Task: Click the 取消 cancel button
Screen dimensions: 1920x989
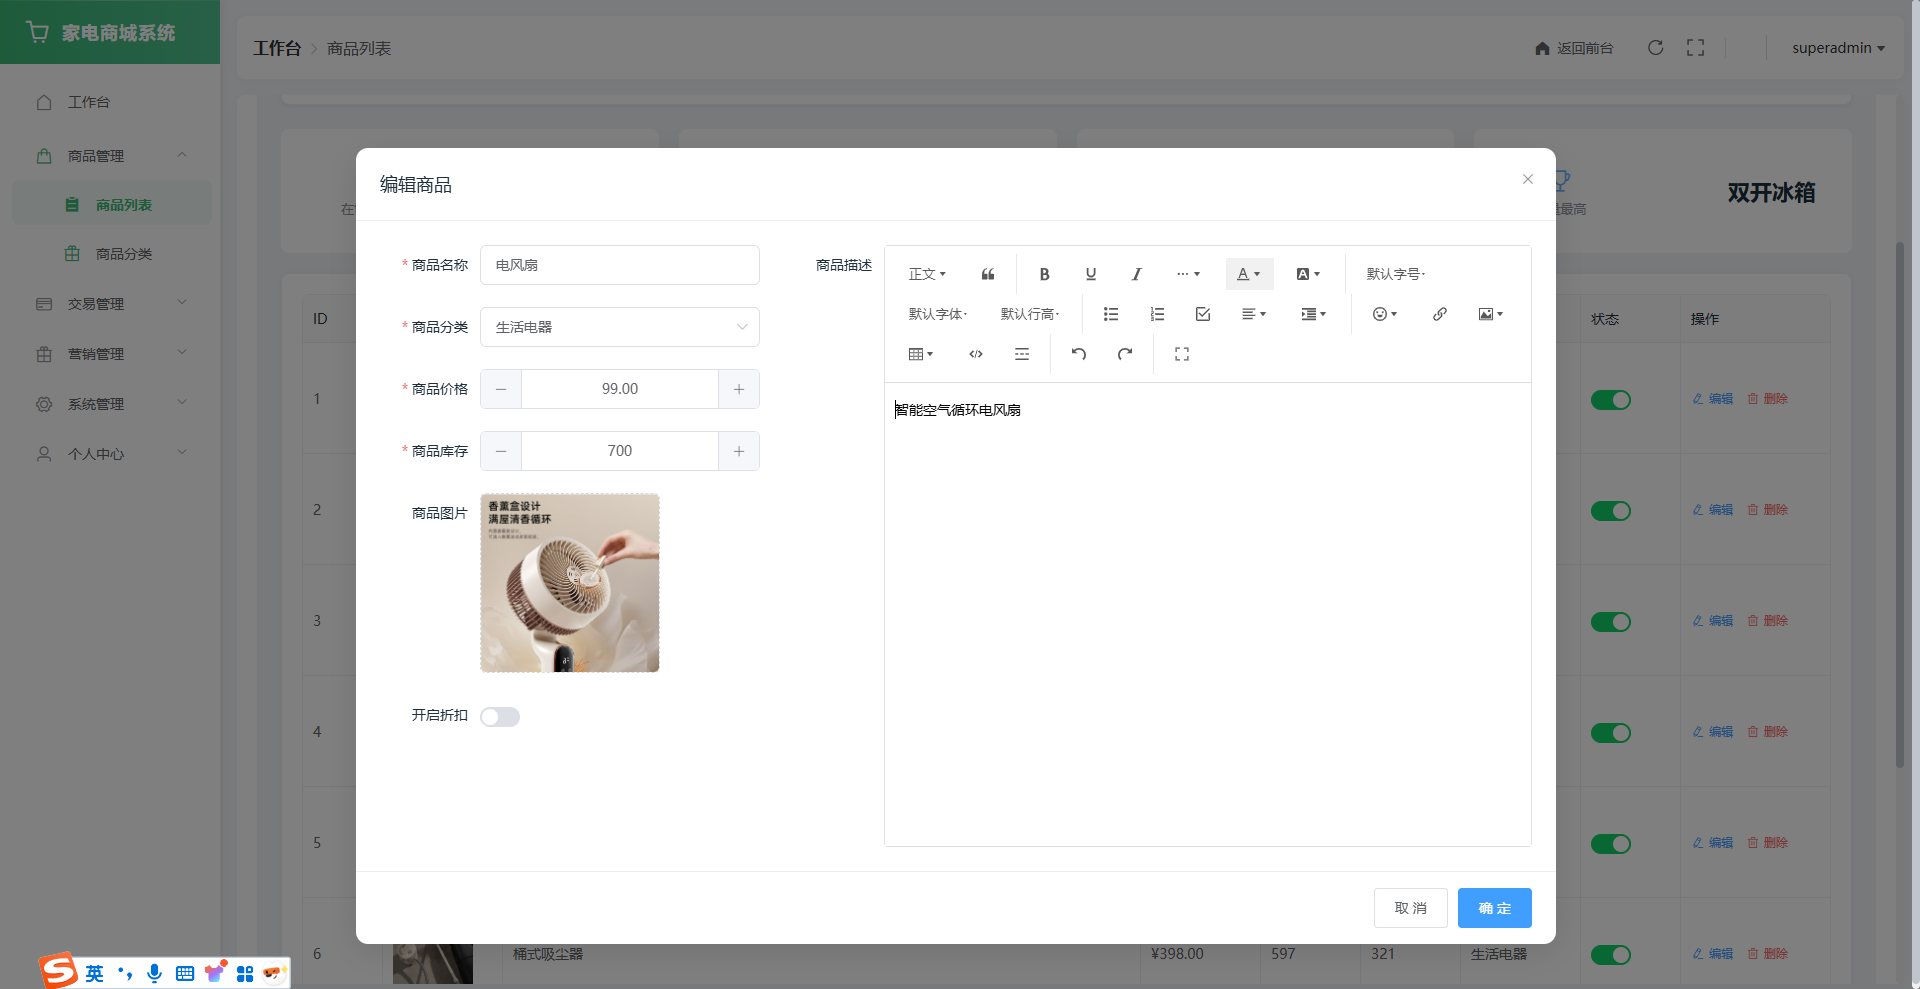Action: point(1410,908)
